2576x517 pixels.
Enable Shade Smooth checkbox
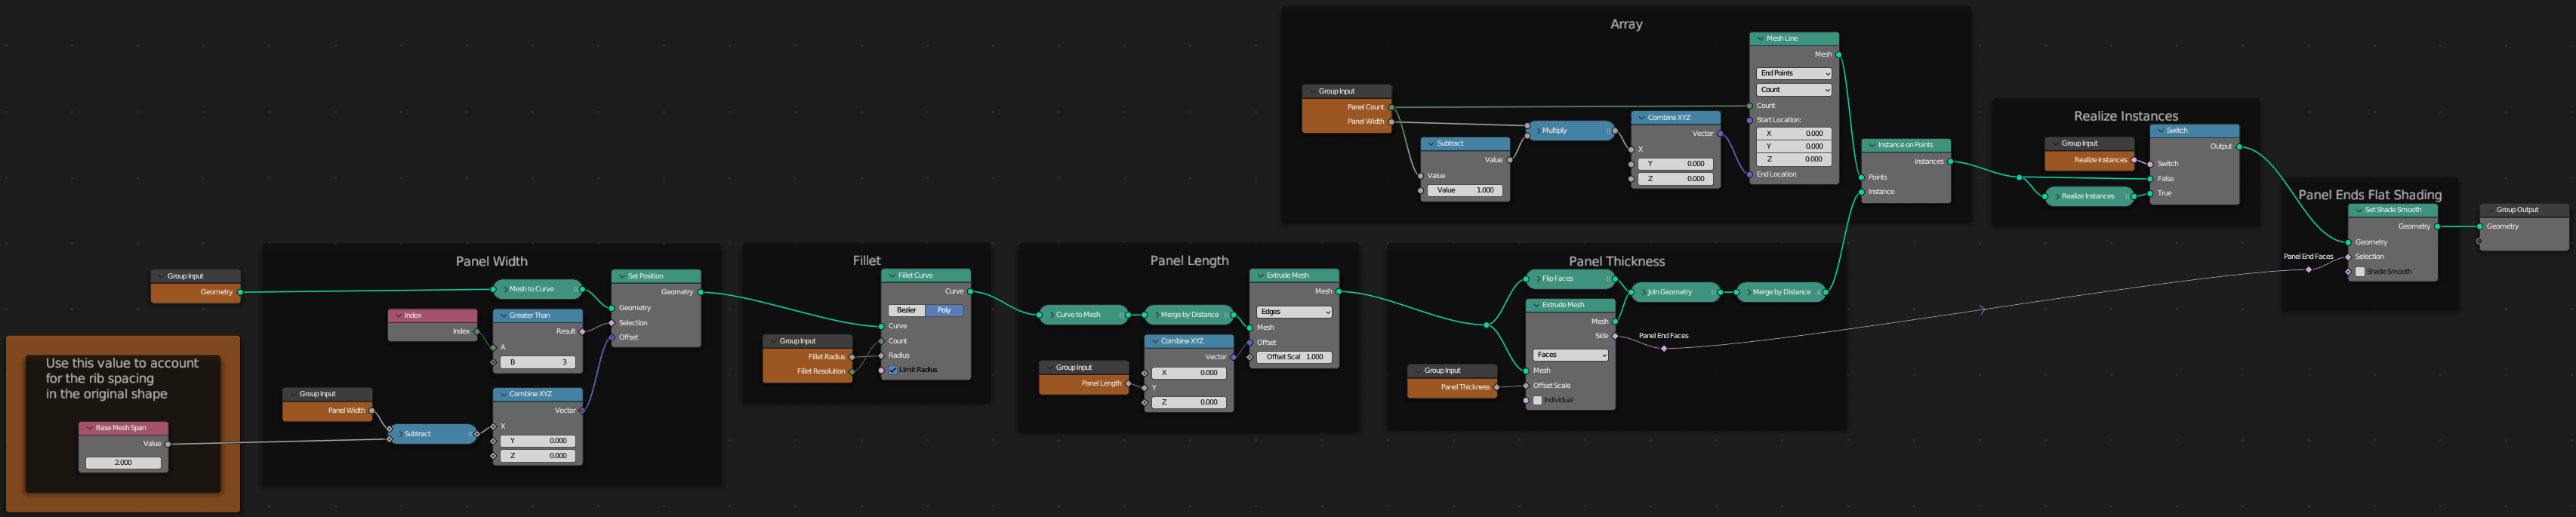click(2360, 271)
